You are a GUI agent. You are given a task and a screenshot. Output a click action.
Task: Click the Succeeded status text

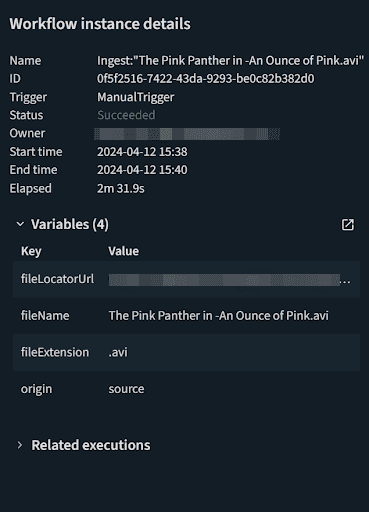126,115
